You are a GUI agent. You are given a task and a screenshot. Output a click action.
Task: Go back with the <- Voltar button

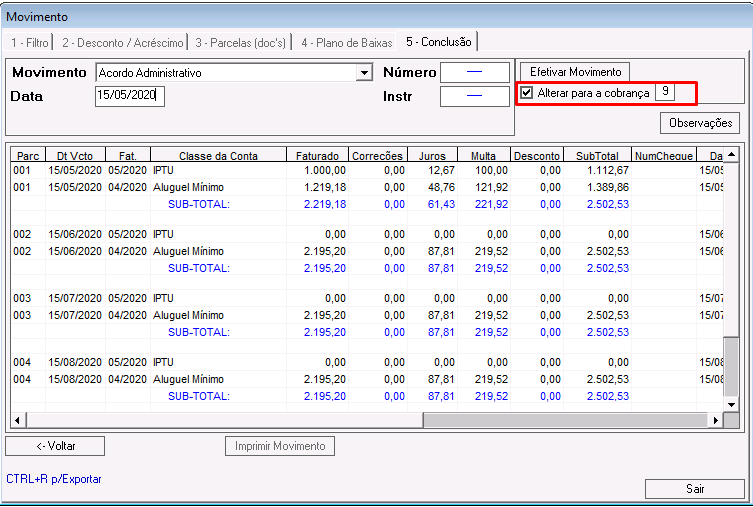coord(55,446)
